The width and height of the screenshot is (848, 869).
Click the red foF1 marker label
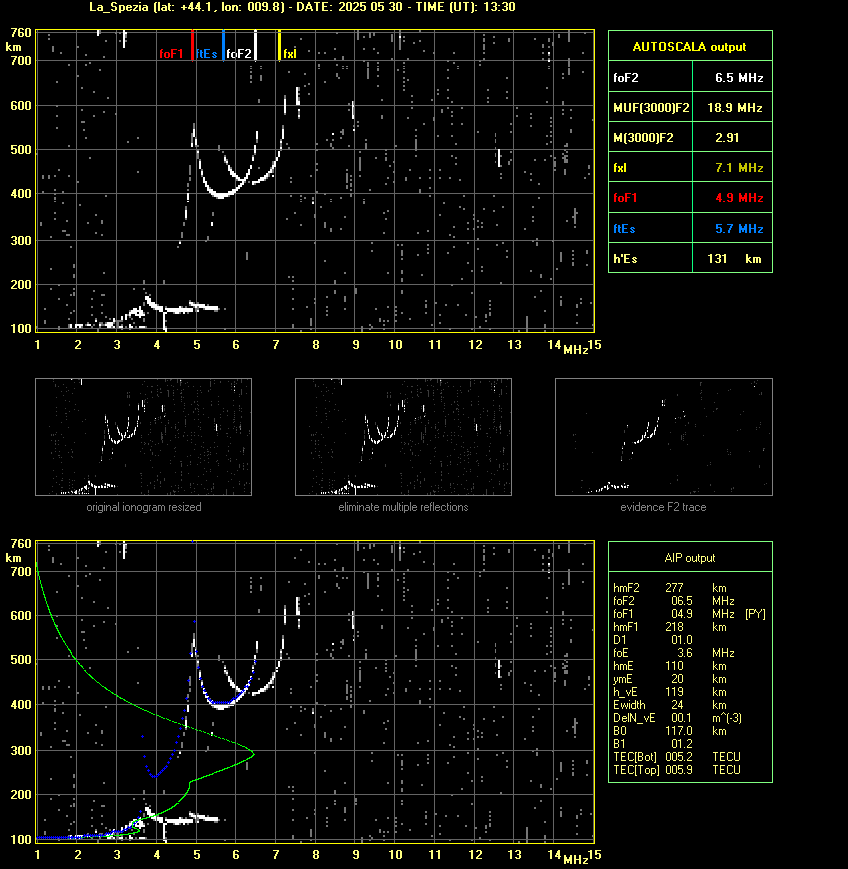pyautogui.click(x=171, y=54)
